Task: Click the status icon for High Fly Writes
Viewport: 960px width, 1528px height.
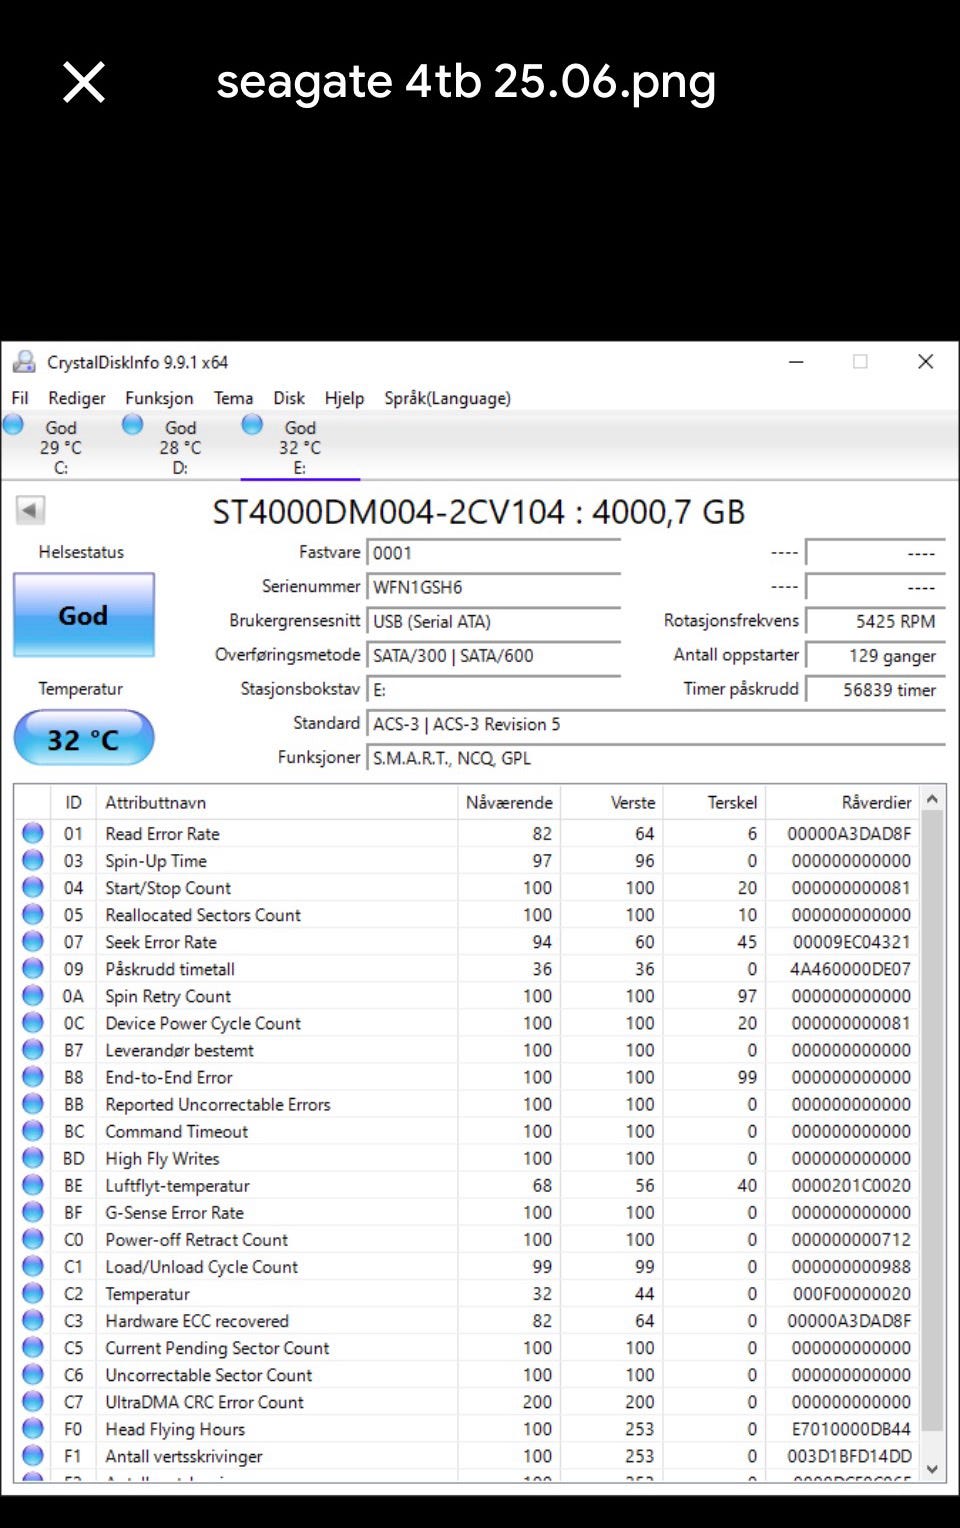Action: 33,1157
